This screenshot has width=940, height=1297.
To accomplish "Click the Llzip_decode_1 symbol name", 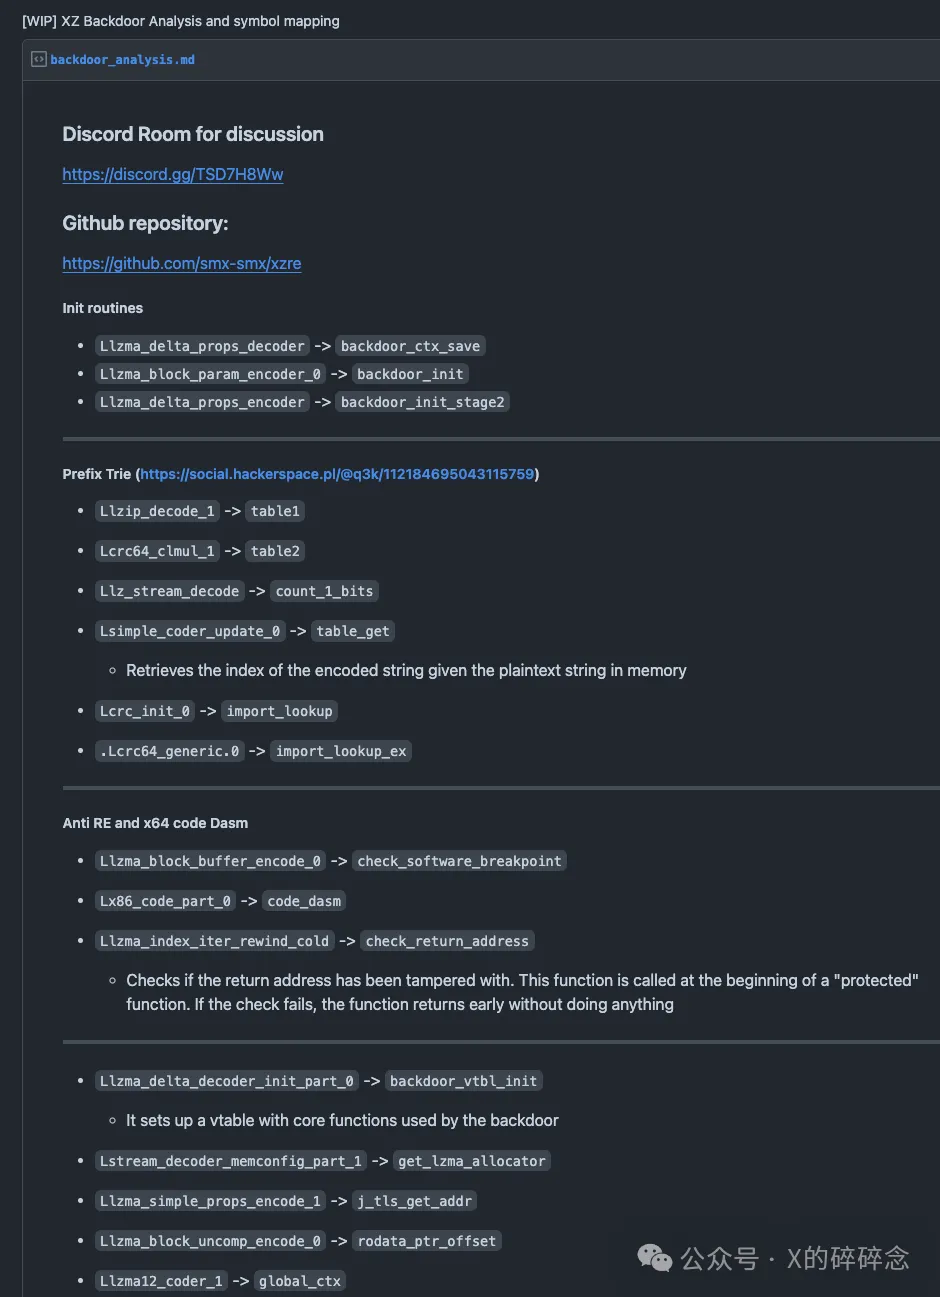I will [x=157, y=511].
